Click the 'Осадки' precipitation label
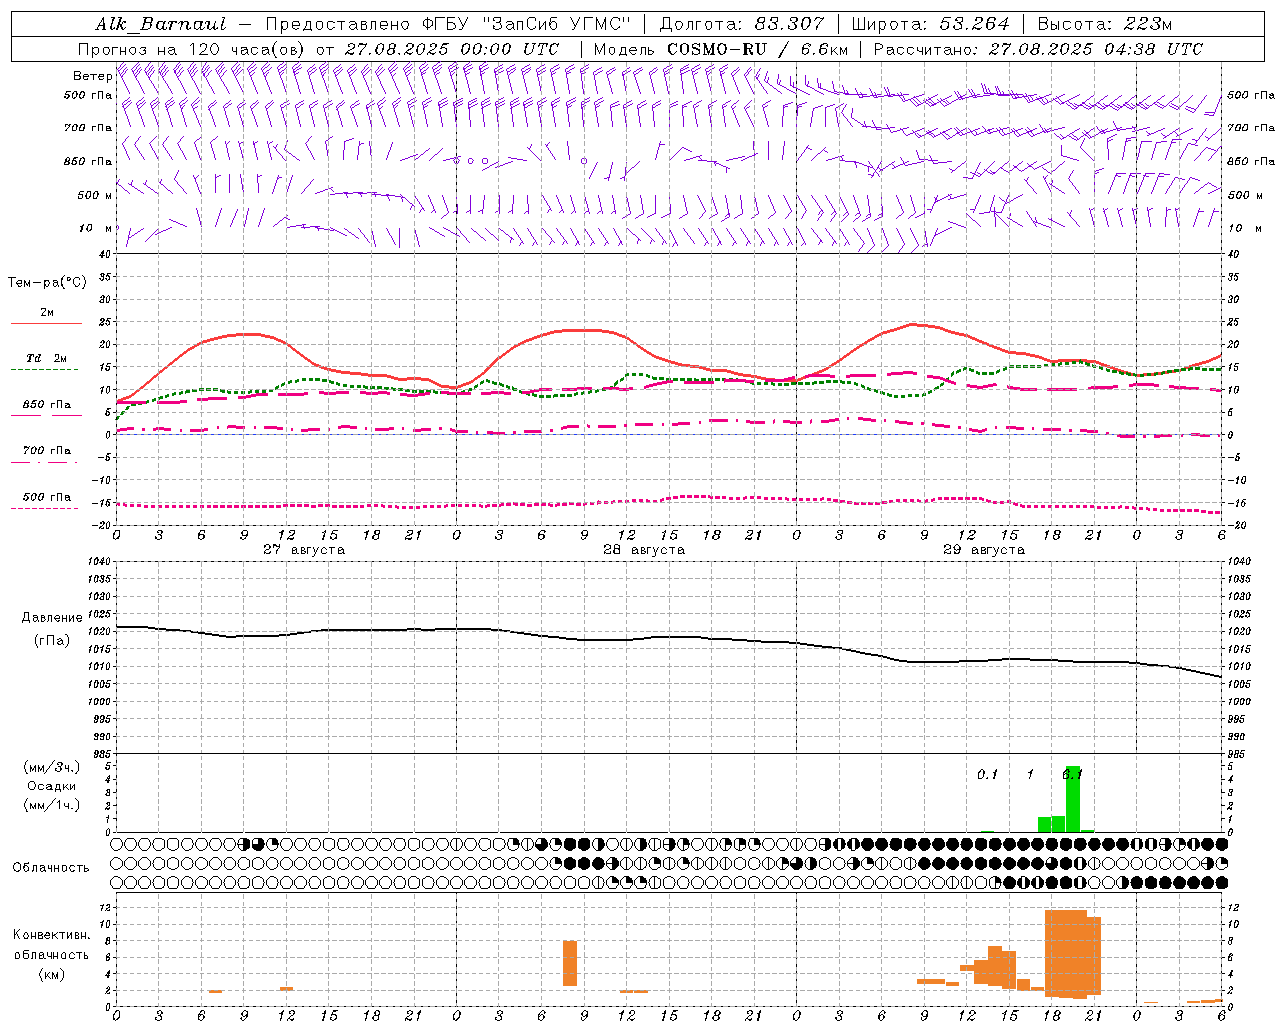This screenshot has height=1024, width=1280. coord(52,786)
